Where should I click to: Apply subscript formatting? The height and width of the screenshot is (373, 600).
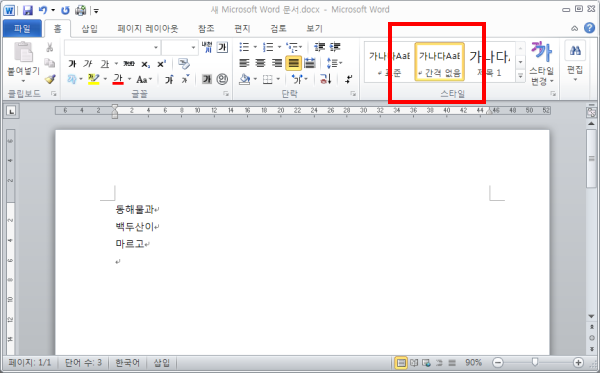(x=145, y=64)
